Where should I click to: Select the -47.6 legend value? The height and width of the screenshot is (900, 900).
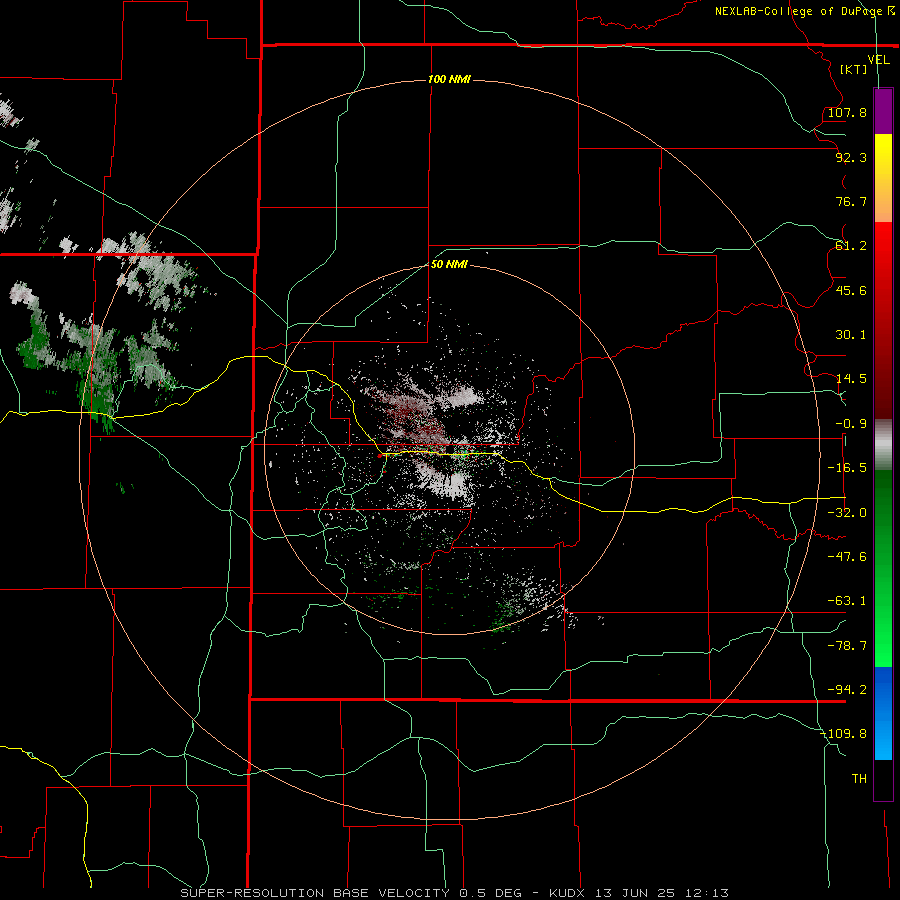847,557
